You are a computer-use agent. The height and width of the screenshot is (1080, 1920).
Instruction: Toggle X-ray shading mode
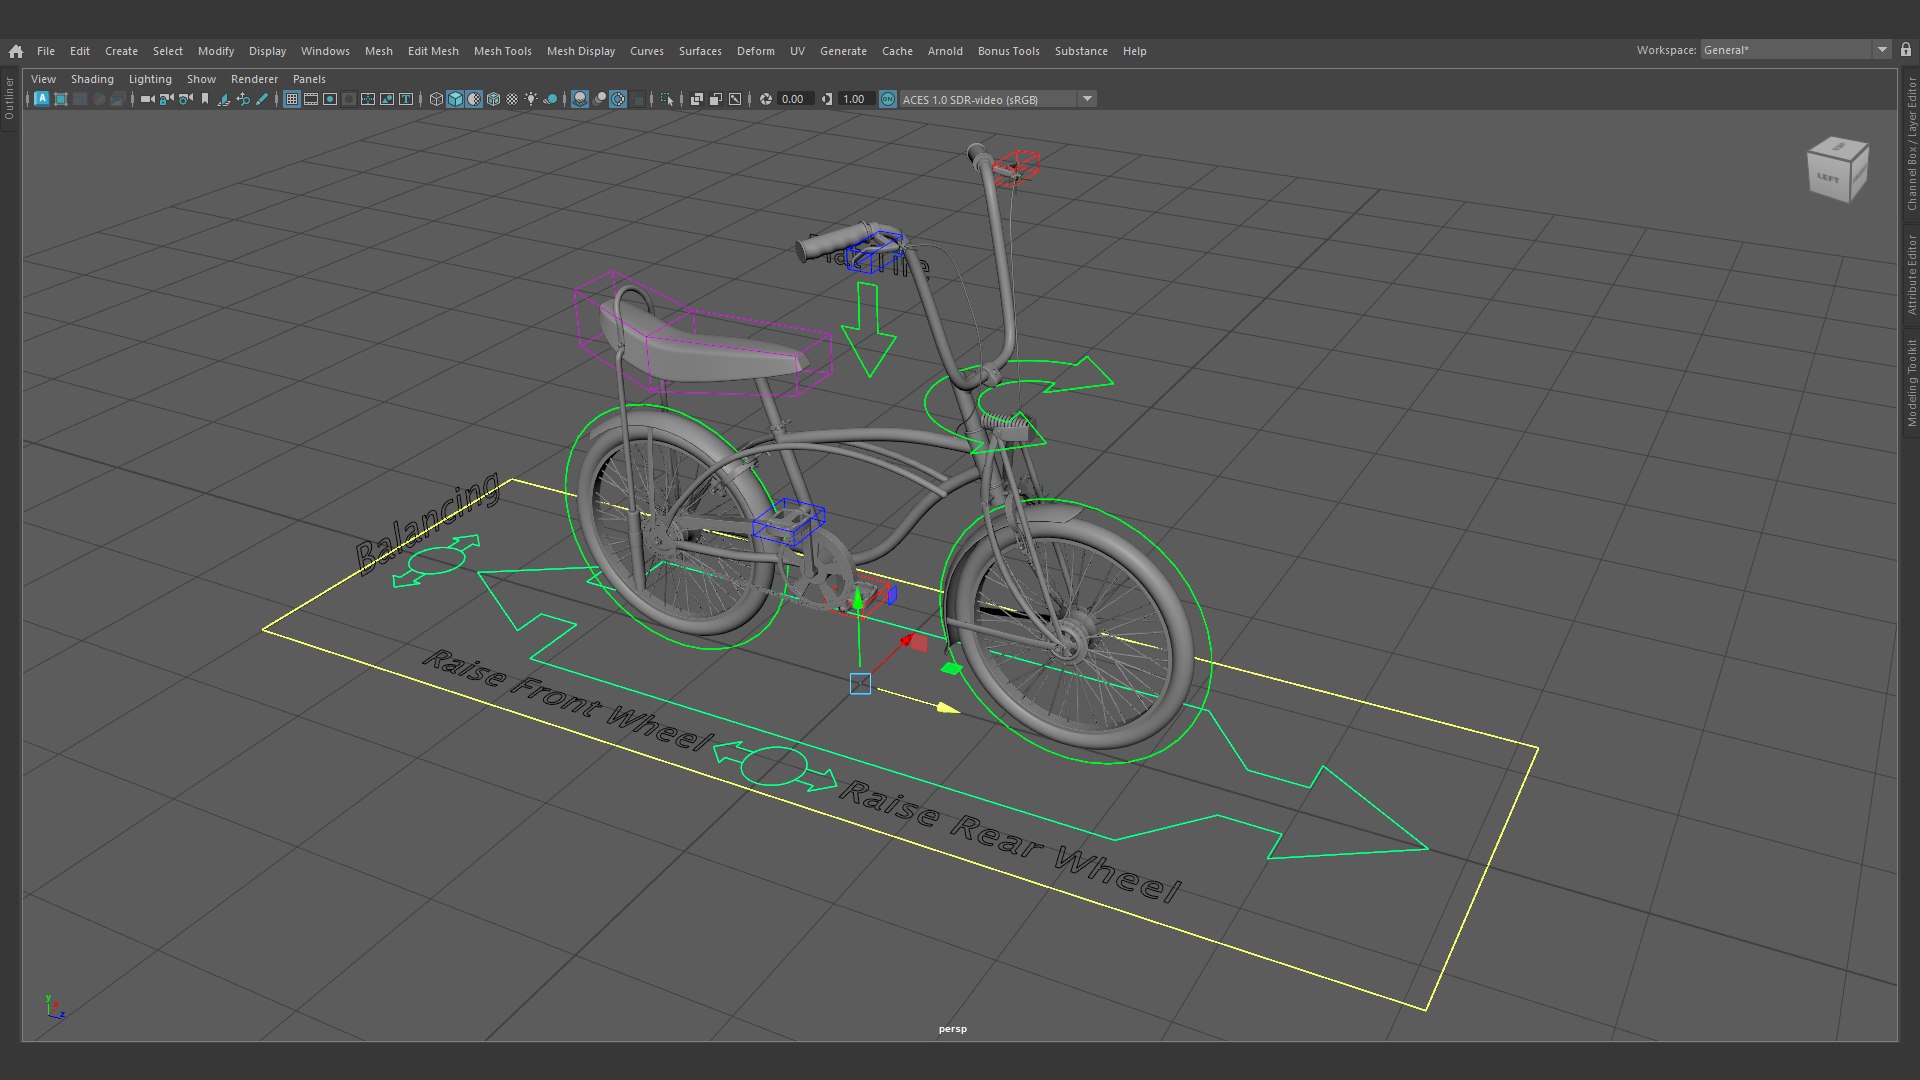(x=697, y=99)
